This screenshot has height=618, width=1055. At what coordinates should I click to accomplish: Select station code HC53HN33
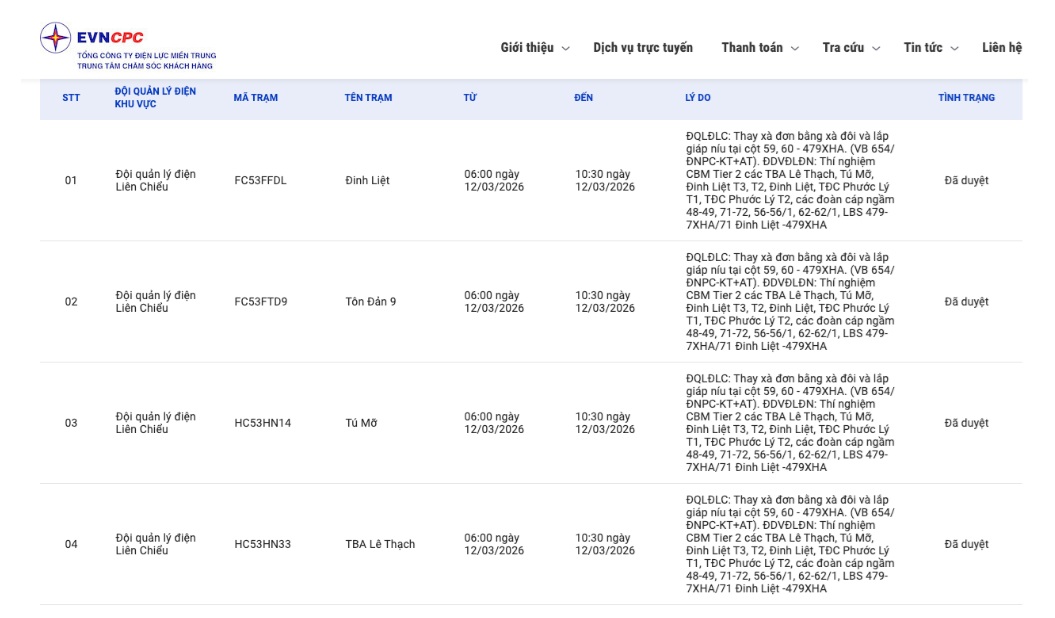pyautogui.click(x=262, y=545)
